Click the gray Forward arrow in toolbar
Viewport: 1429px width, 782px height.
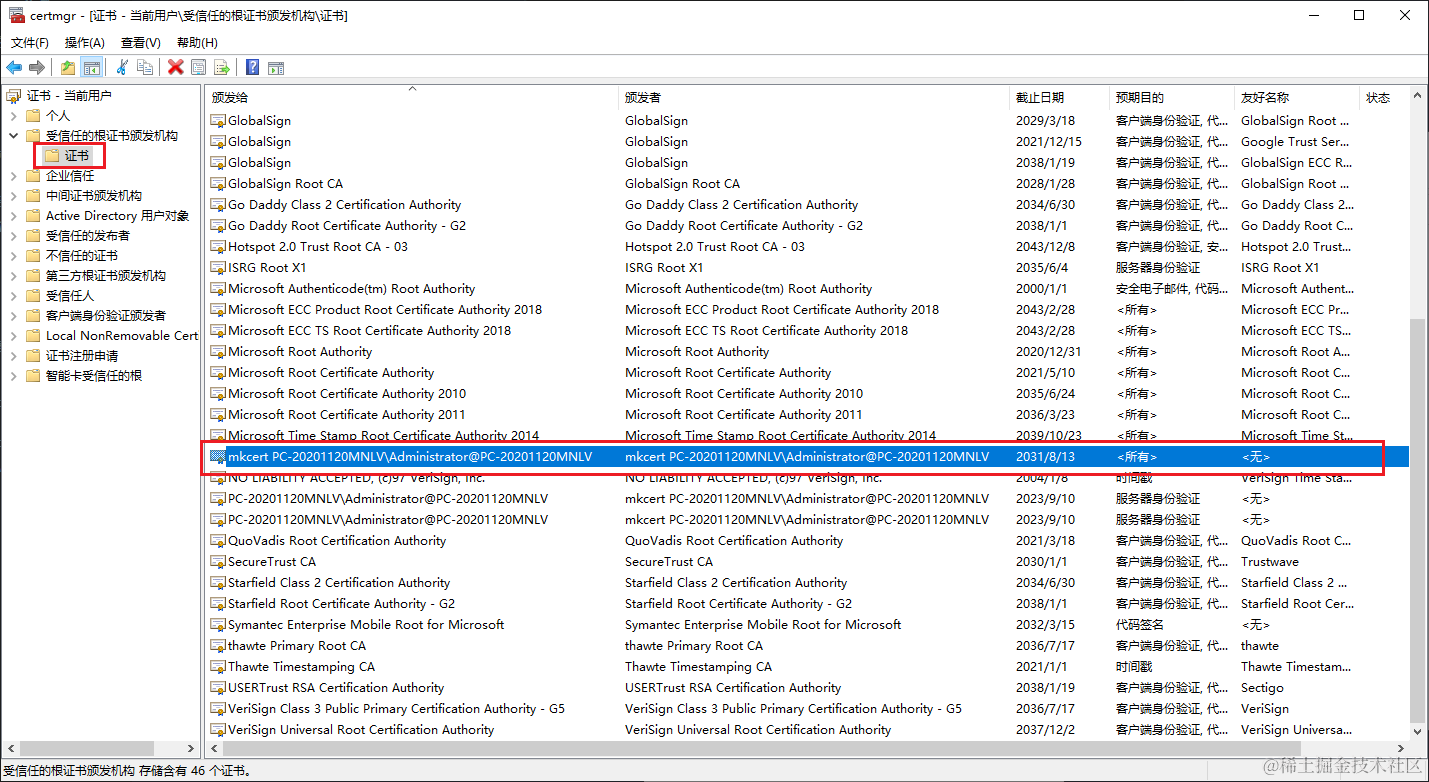37,67
